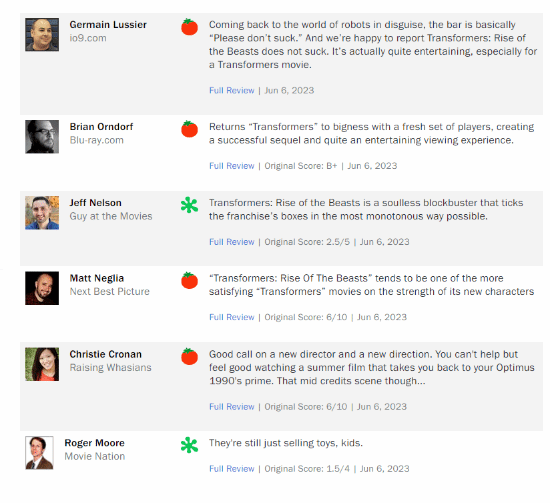Open Germain Lussier's profile photo
This screenshot has height=503, width=550.
tap(42, 35)
